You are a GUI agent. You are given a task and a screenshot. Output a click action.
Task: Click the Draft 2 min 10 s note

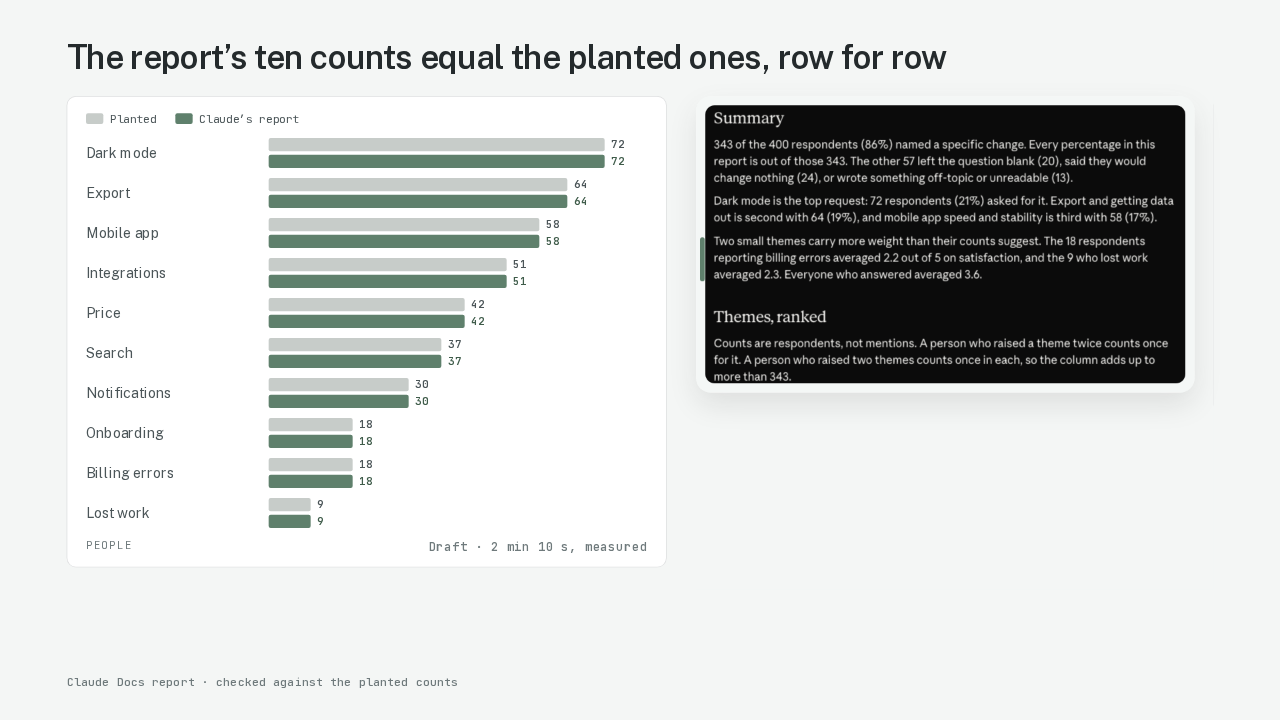[538, 547]
